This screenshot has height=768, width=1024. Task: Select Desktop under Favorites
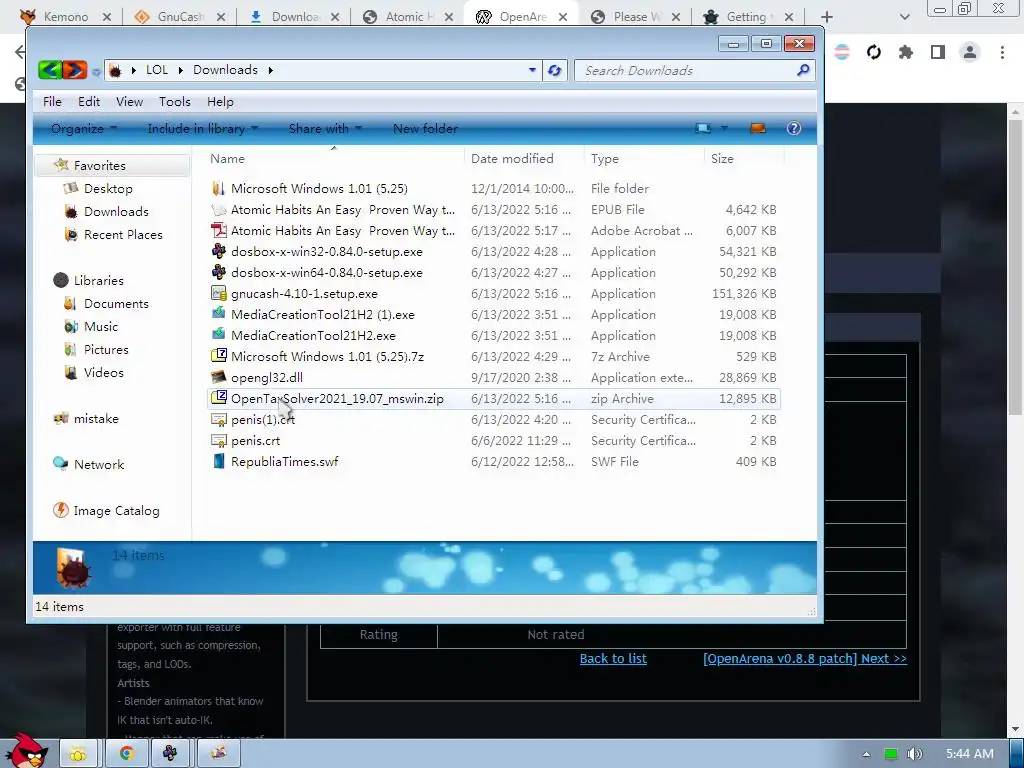[108, 189]
